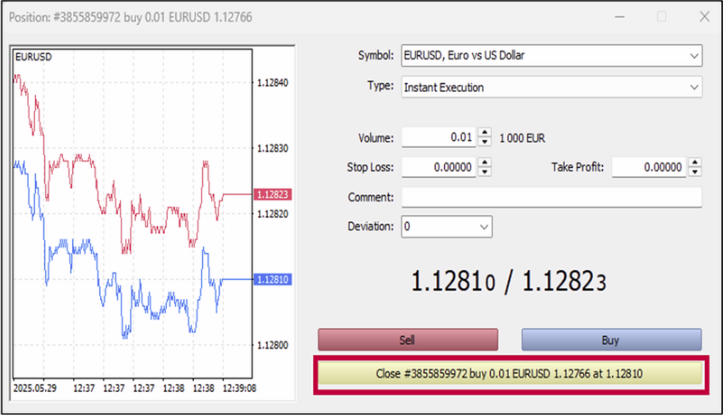
Task: Increment Take Profit with up arrow
Action: (696, 163)
